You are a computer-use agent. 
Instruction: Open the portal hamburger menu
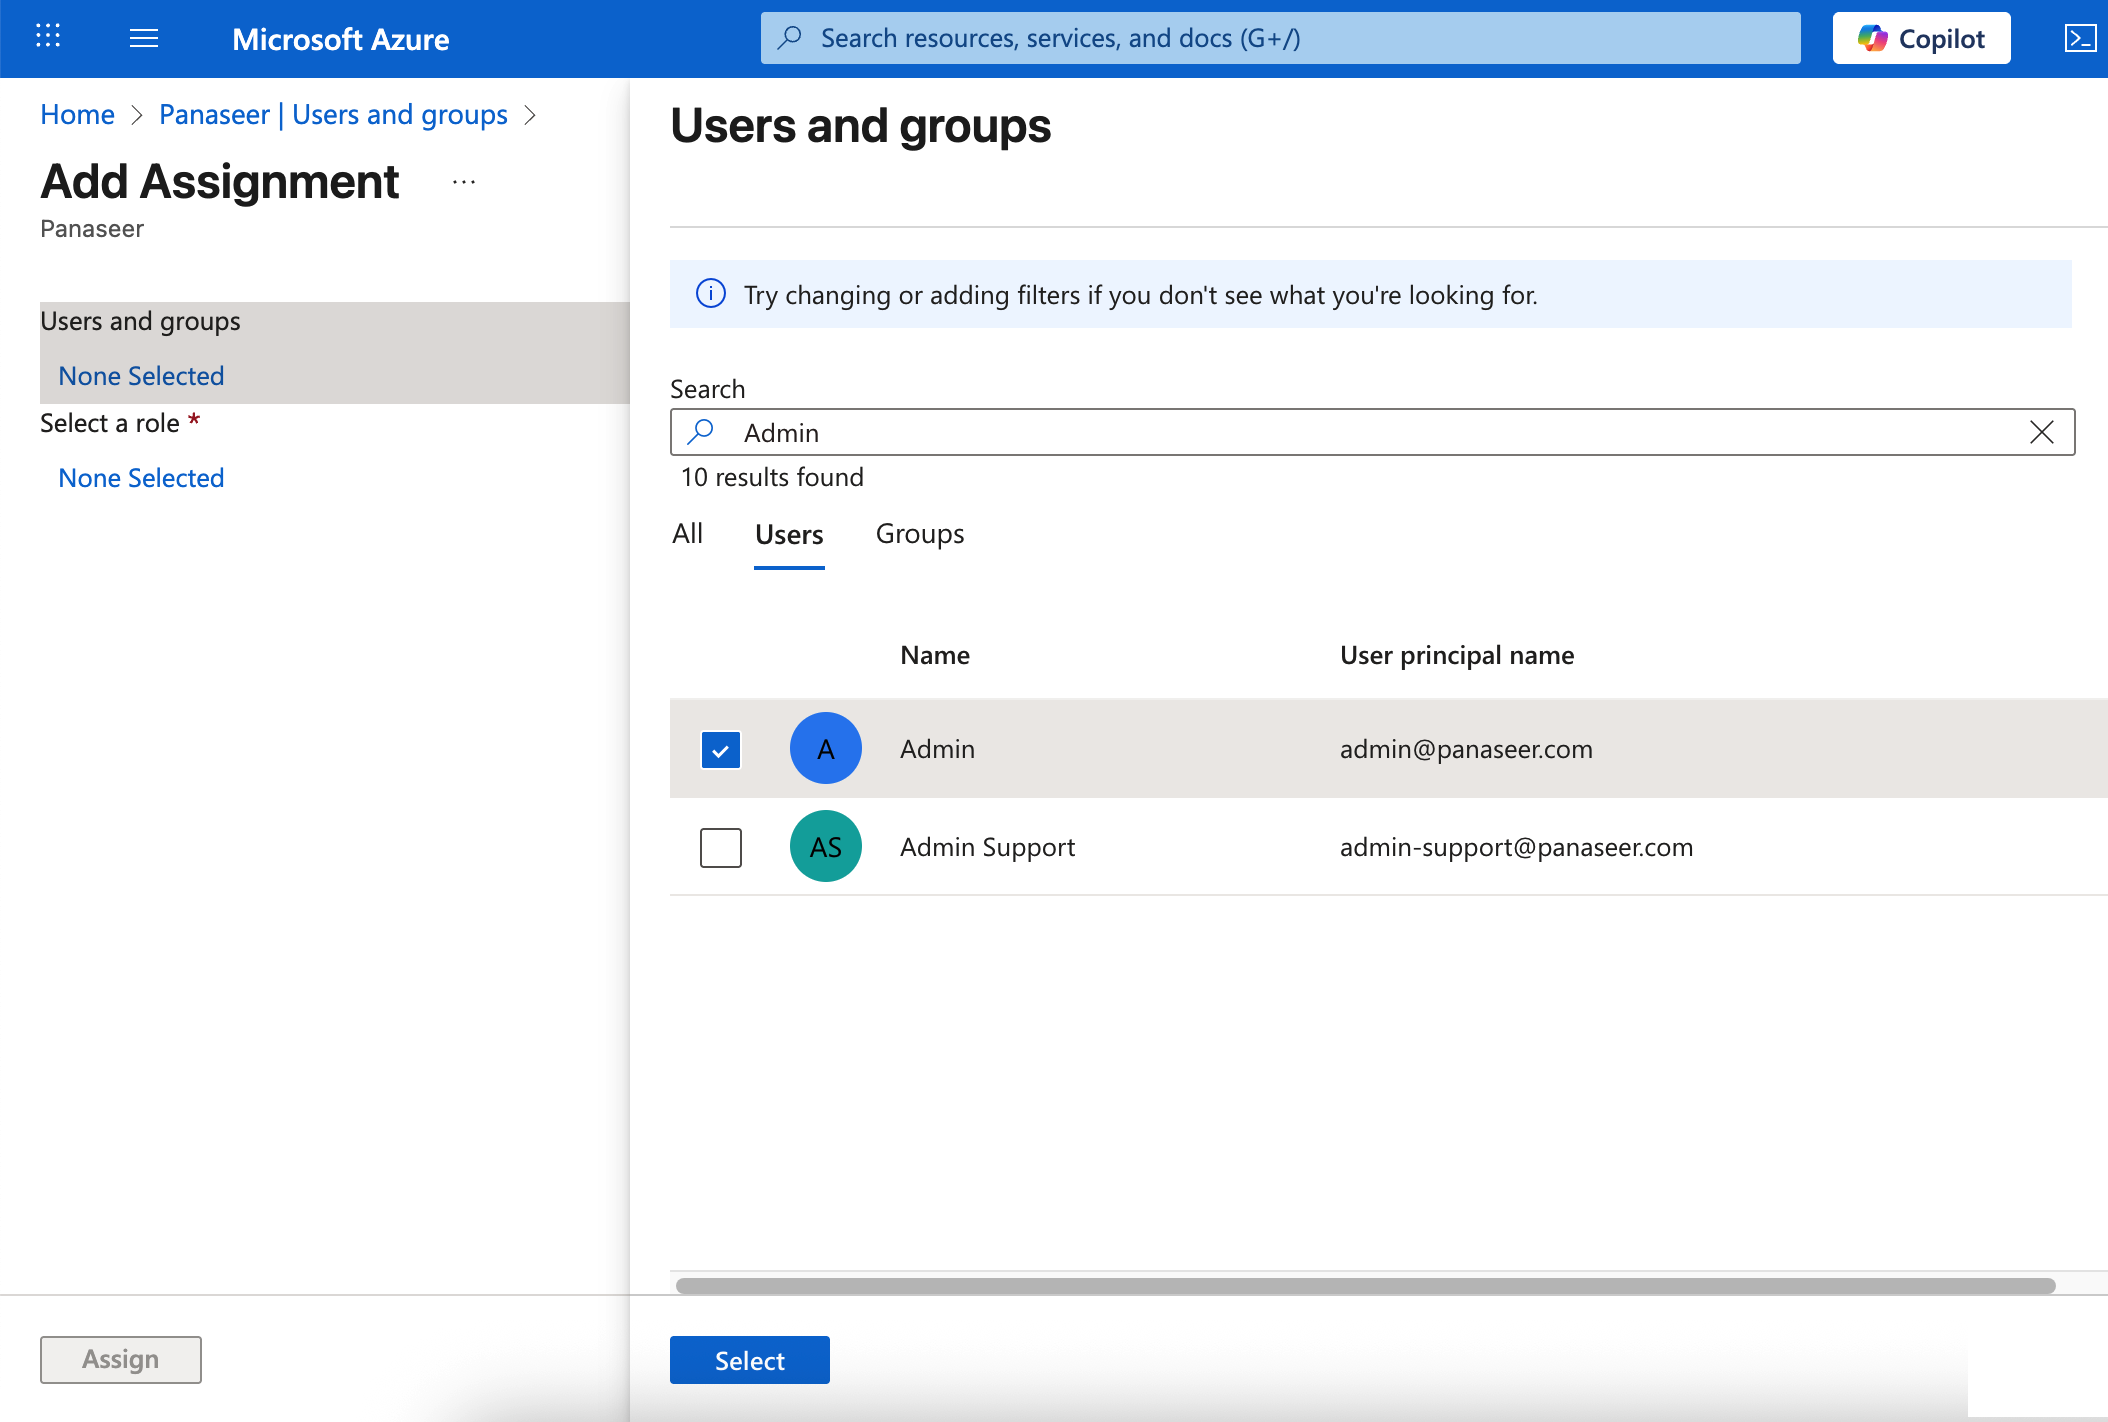[144, 38]
